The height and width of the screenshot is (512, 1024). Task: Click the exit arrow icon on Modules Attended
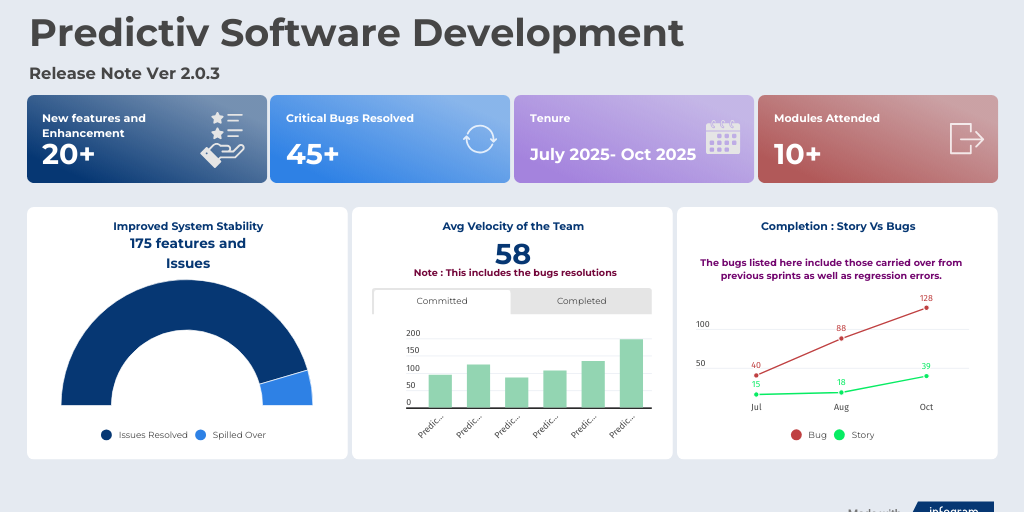(967, 138)
